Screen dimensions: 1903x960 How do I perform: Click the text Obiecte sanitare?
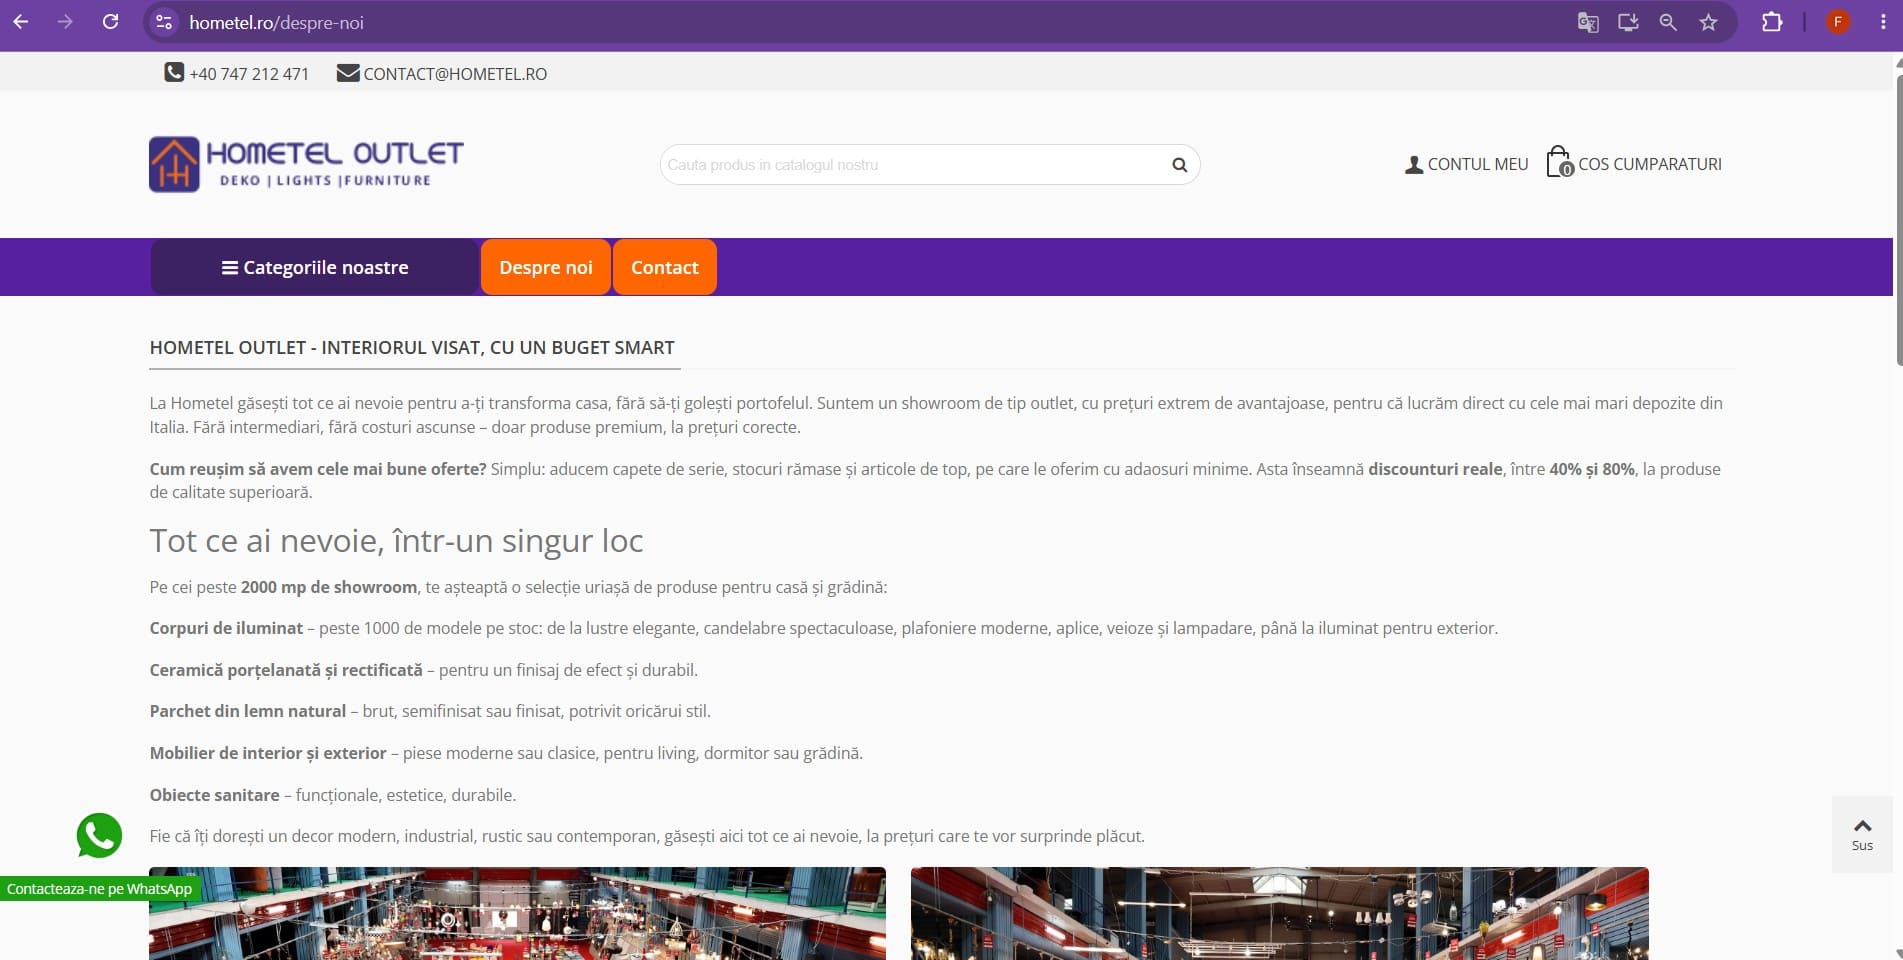coord(214,795)
